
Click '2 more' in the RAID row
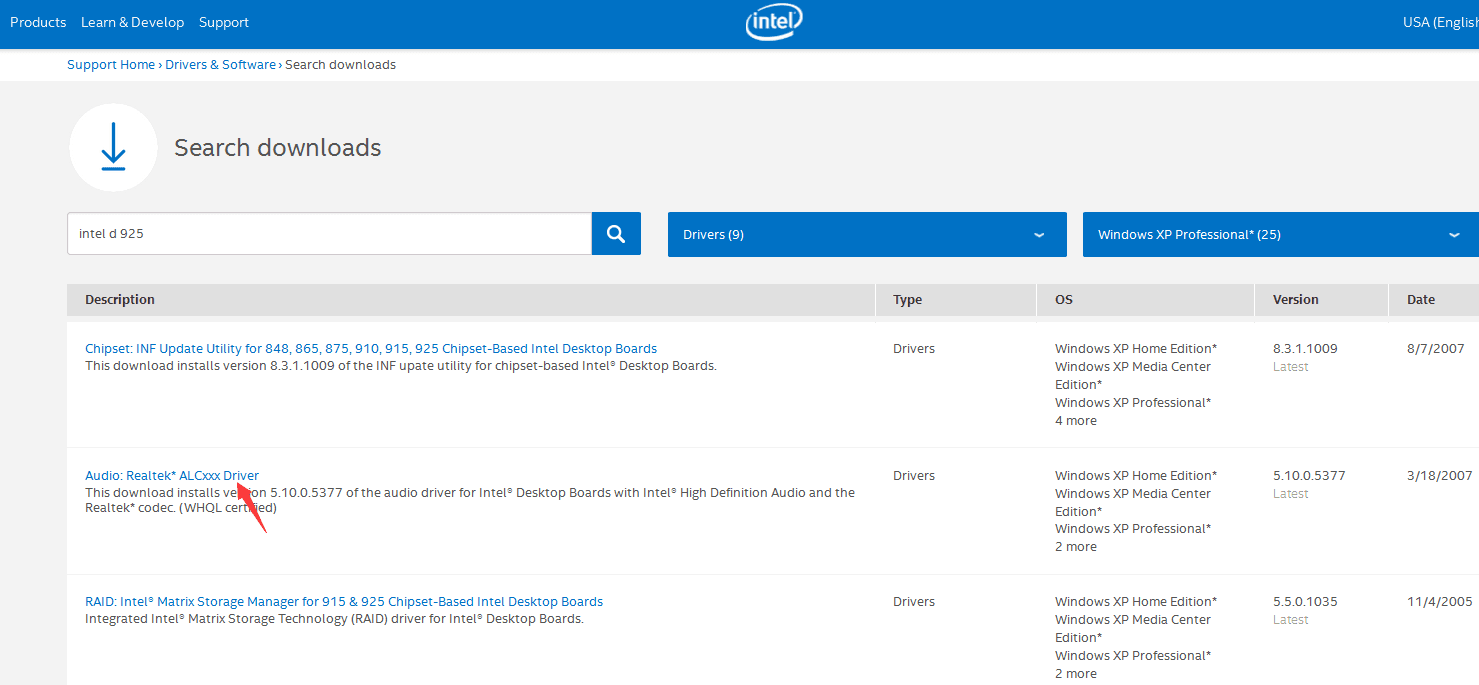coord(1076,674)
